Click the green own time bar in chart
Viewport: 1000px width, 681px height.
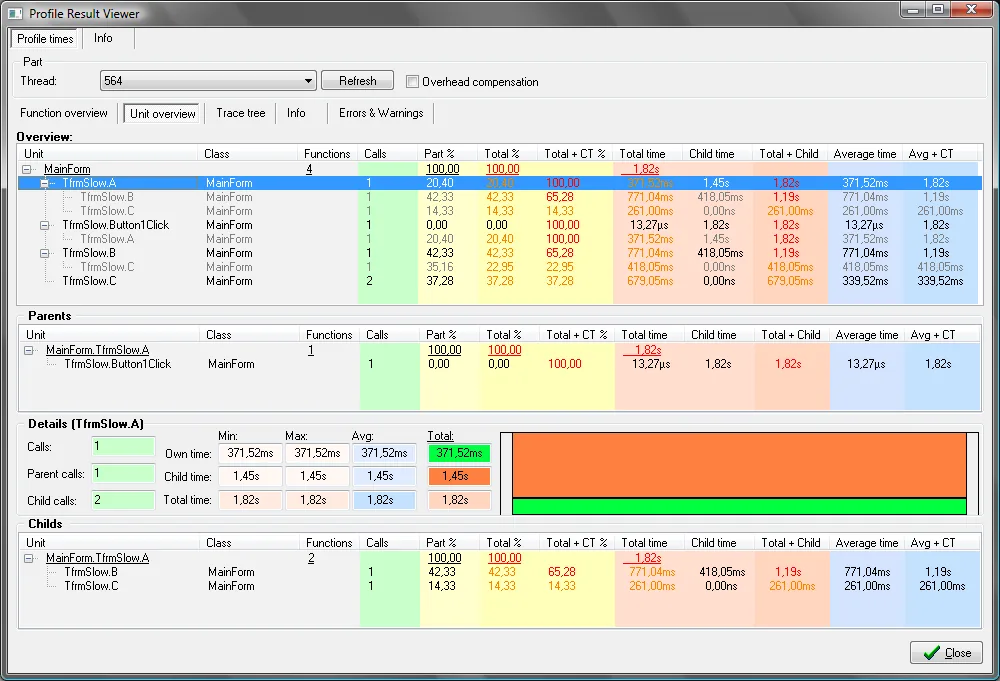(x=739, y=506)
